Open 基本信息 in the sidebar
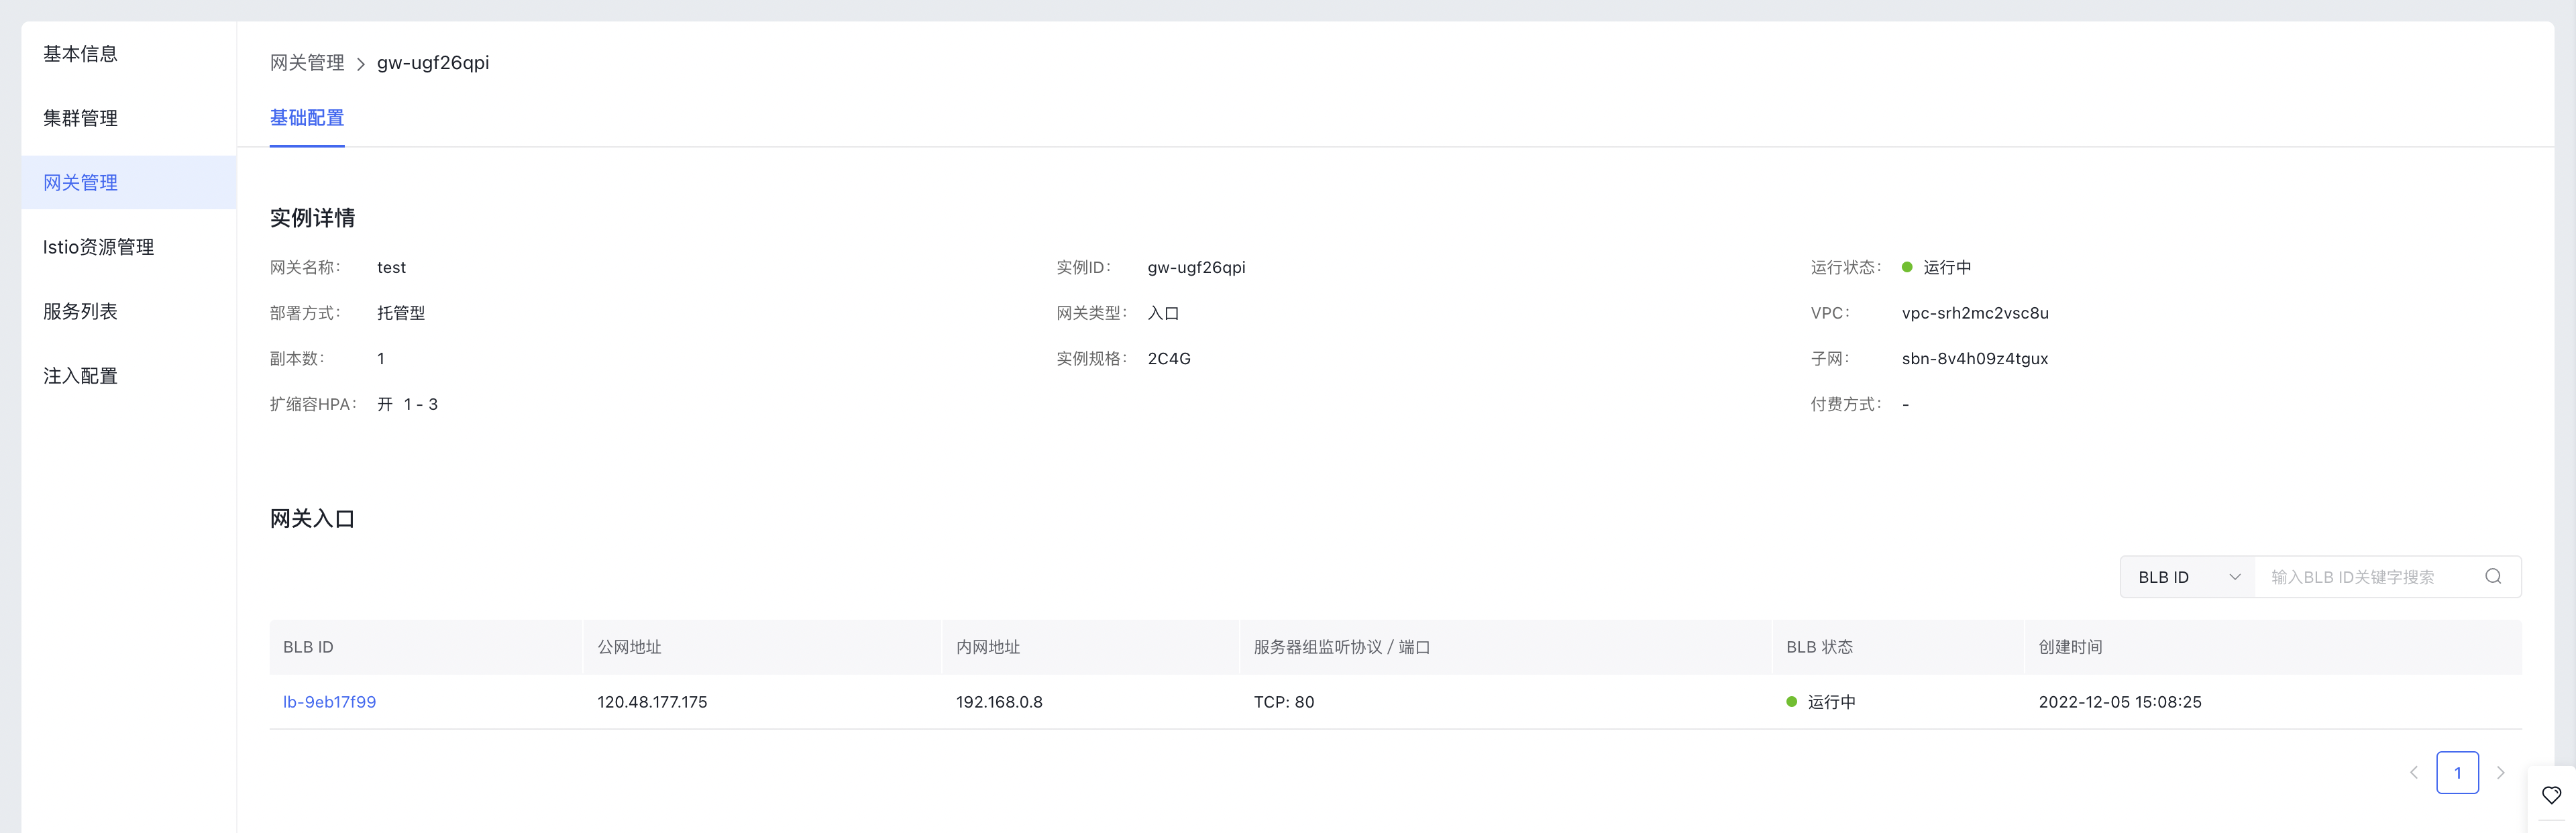The image size is (2576, 833). (x=80, y=54)
